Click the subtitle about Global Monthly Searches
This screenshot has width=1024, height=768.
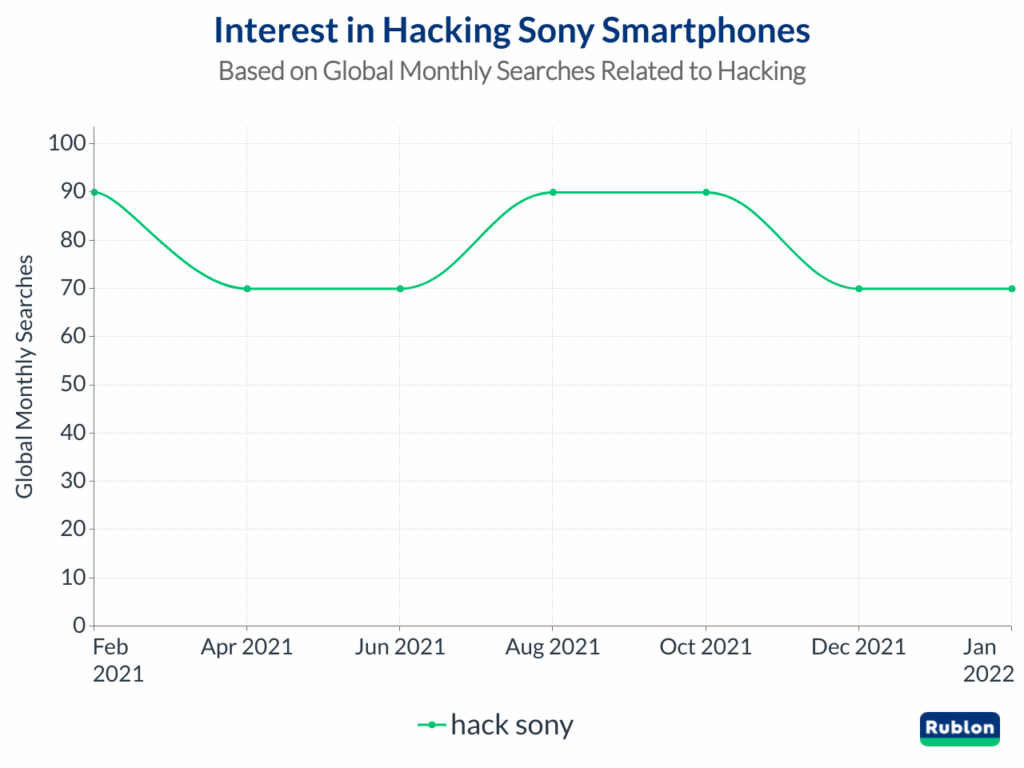512,72
